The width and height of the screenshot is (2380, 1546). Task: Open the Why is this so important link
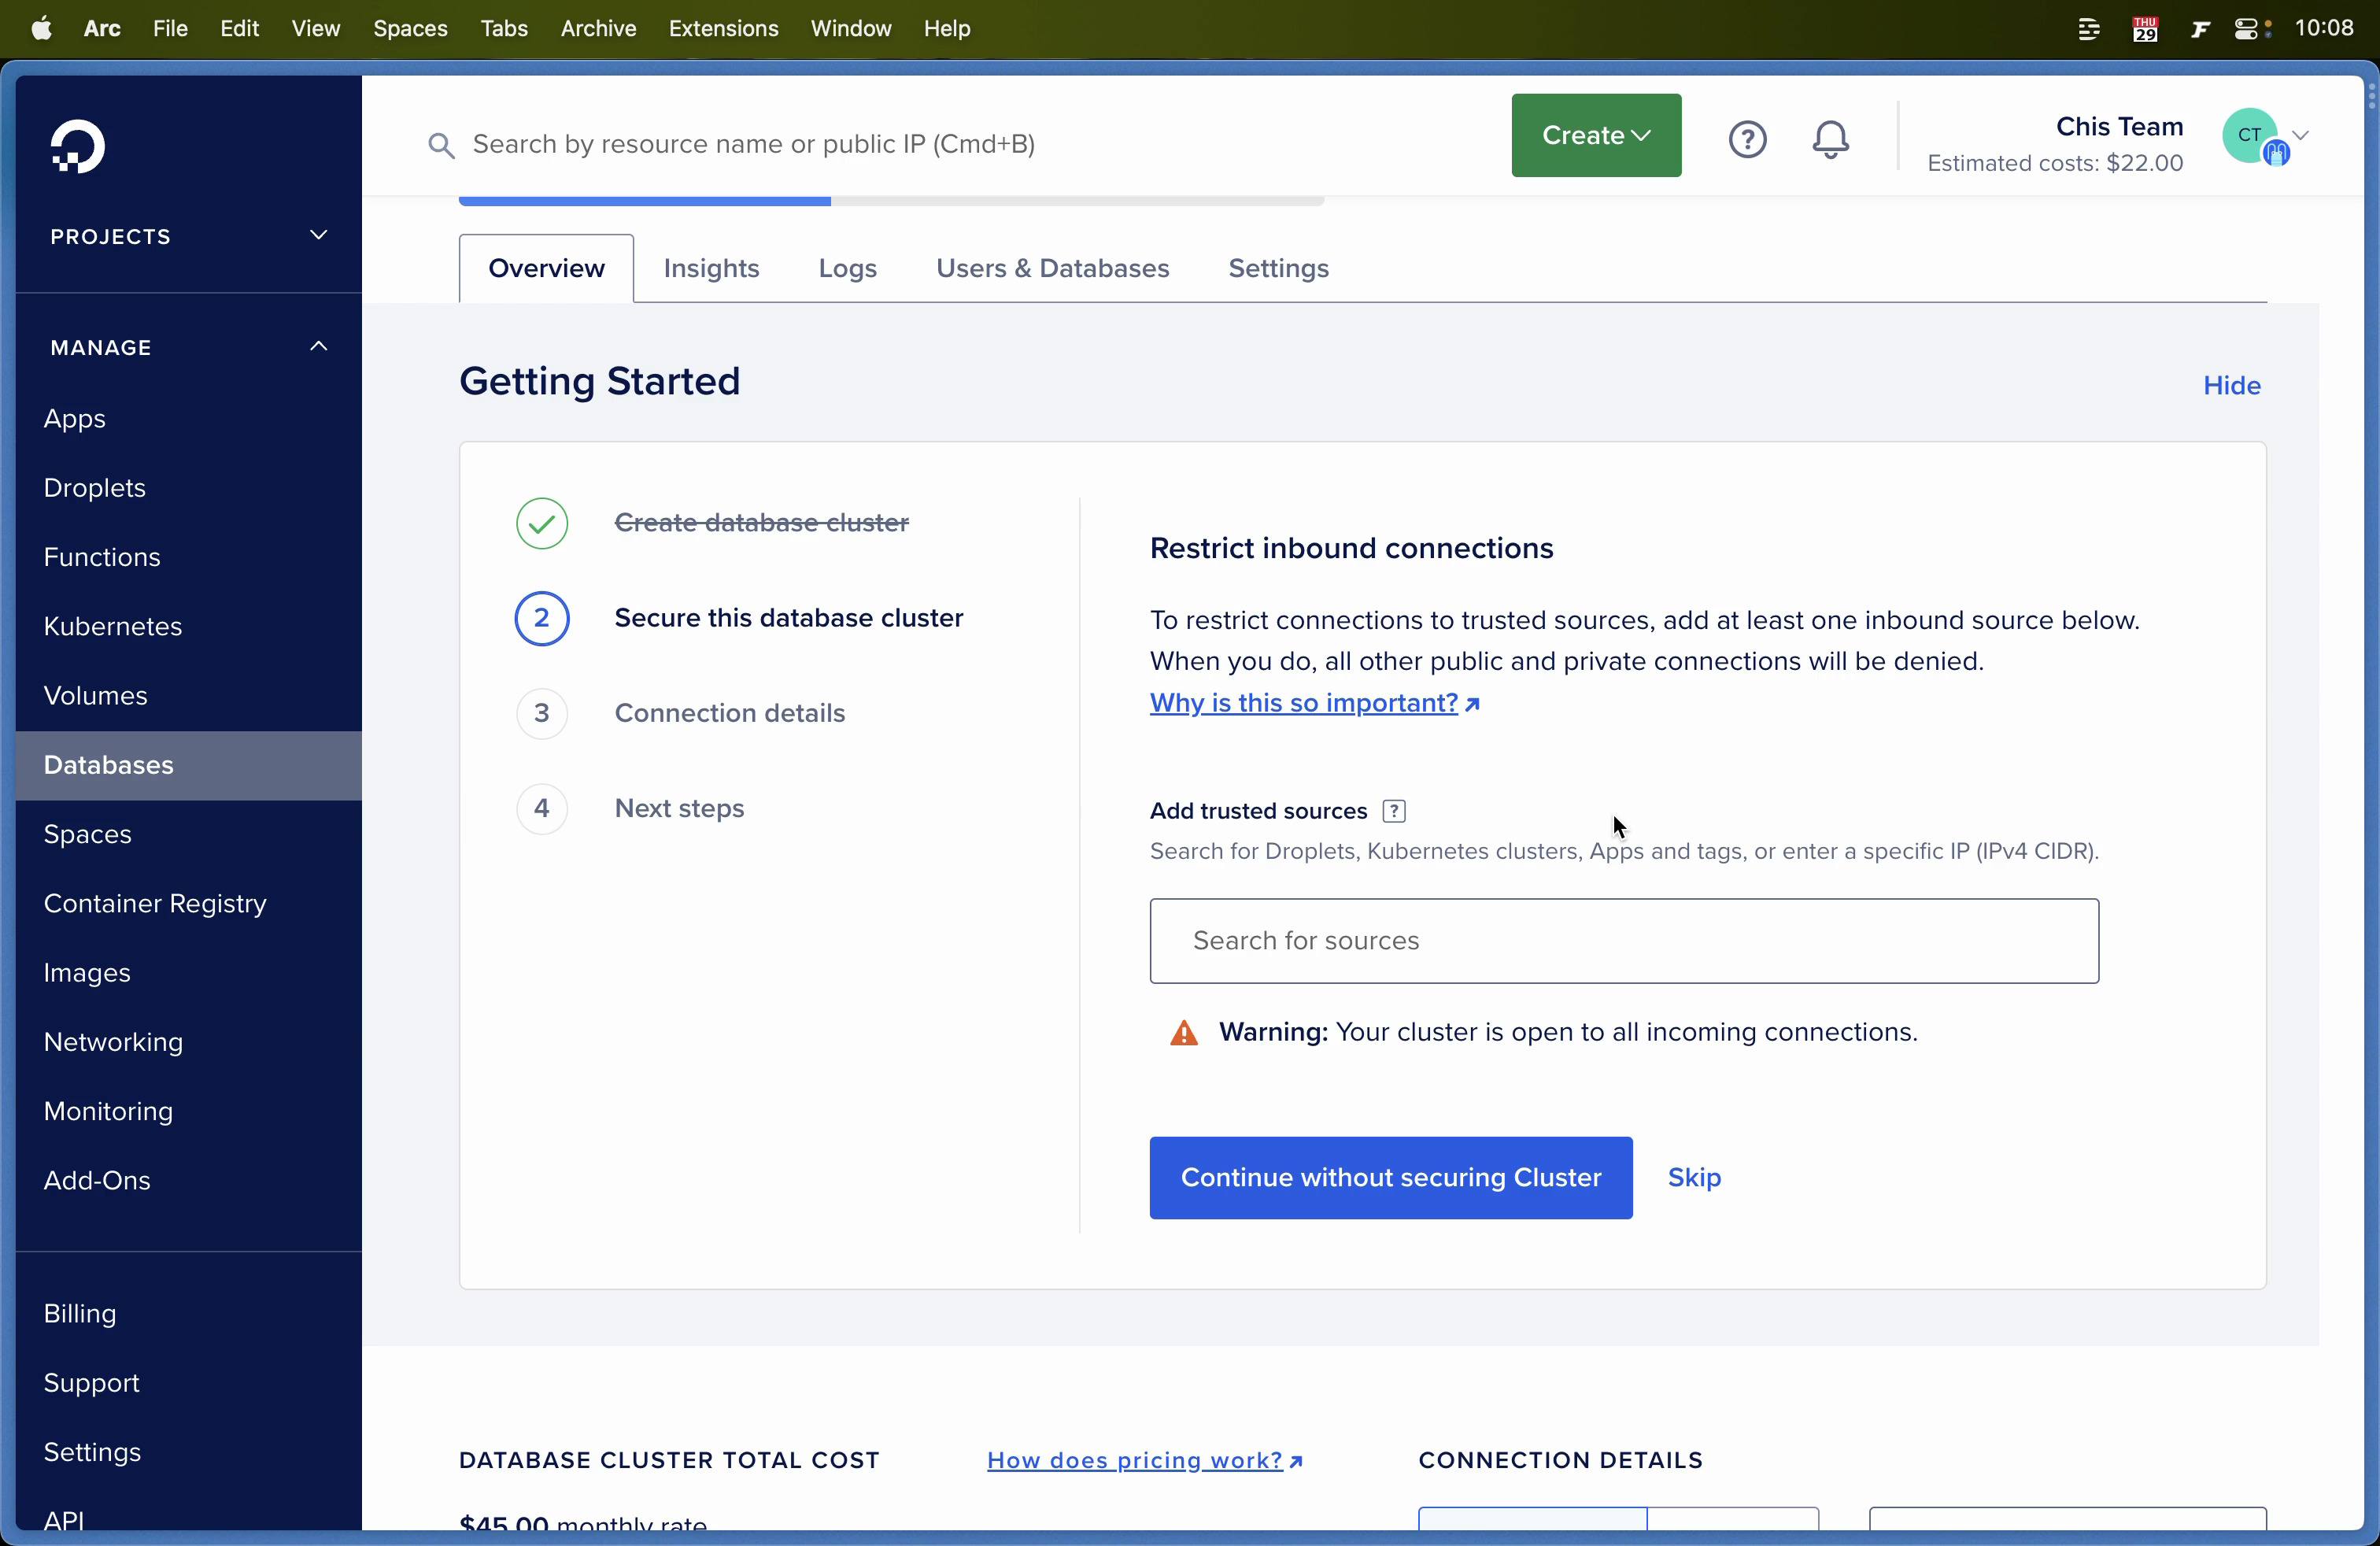1305,703
